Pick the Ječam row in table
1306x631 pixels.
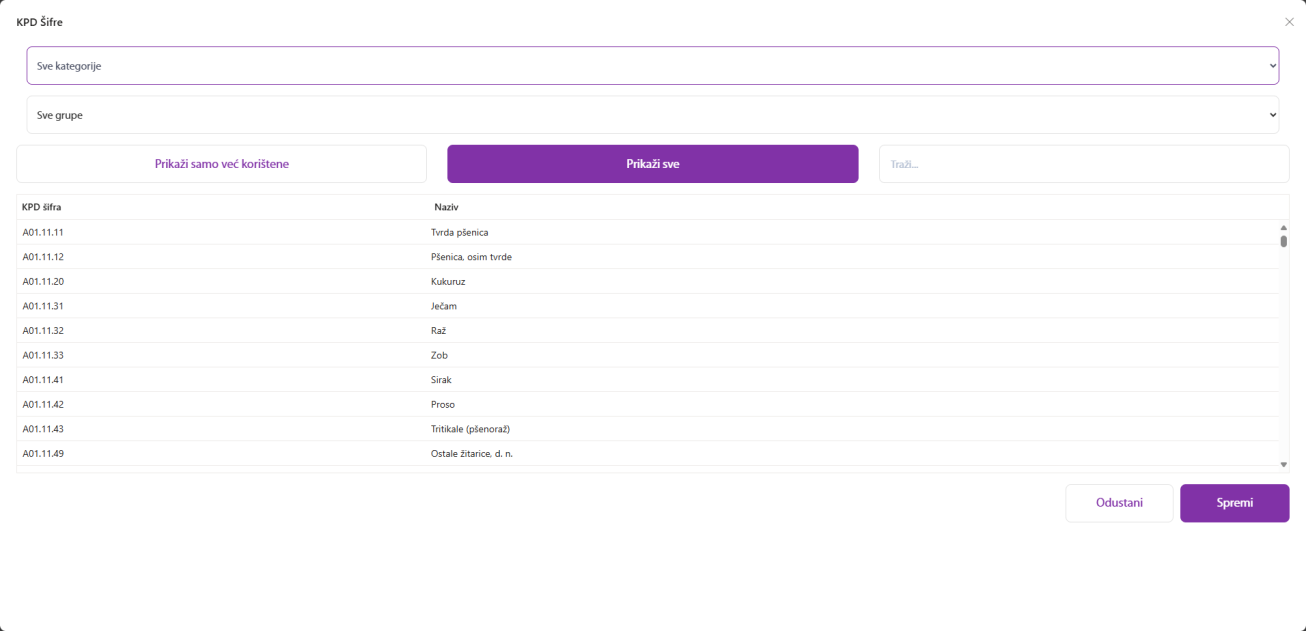444,306
